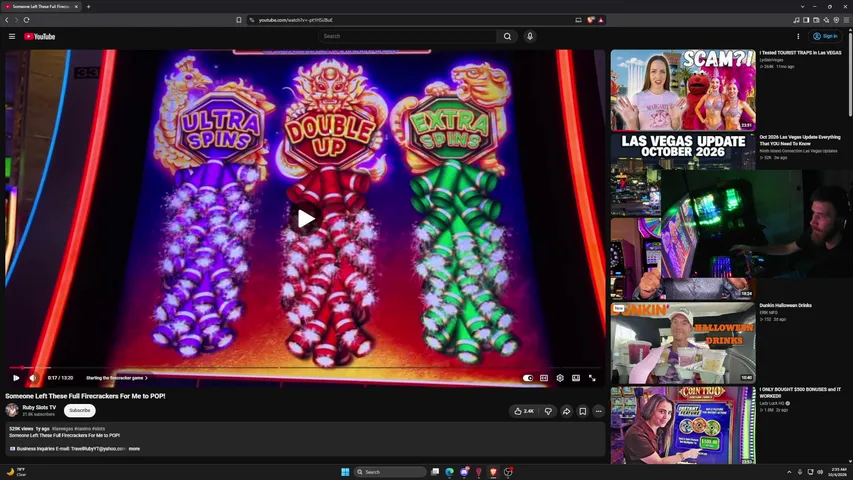Image resolution: width=853 pixels, height=480 pixels.
Task: Open 'I ONLY BOUGHT $500 BONUSES' title
Action: click(x=800, y=393)
